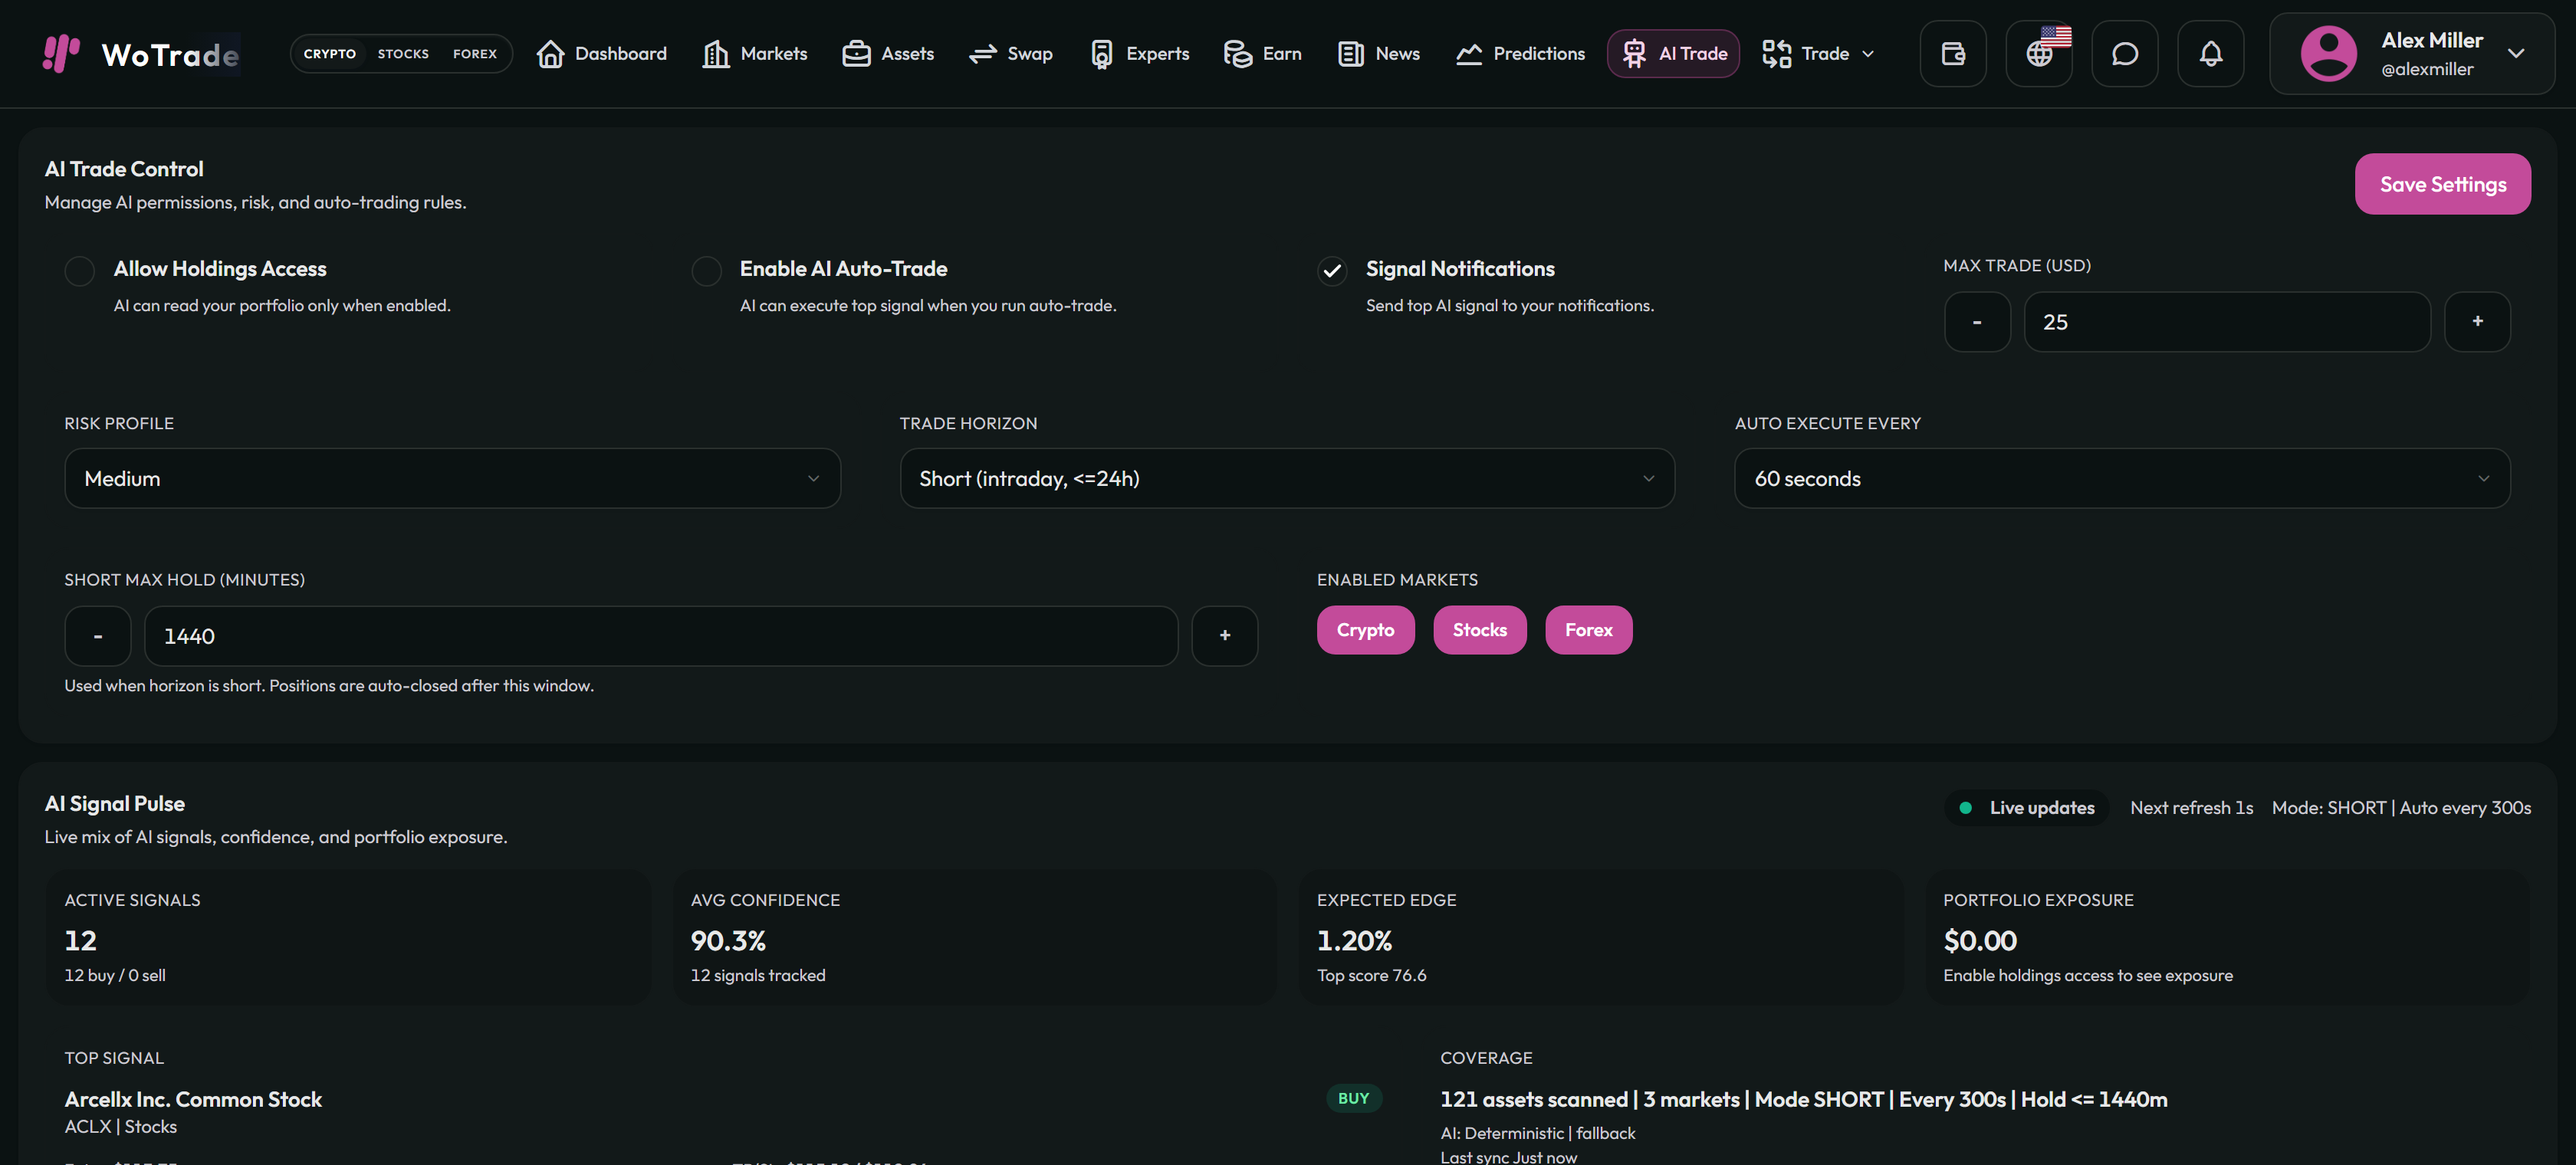Viewport: 2576px width, 1165px height.
Task: Click the @alexmiller username text
Action: pyautogui.click(x=2427, y=70)
